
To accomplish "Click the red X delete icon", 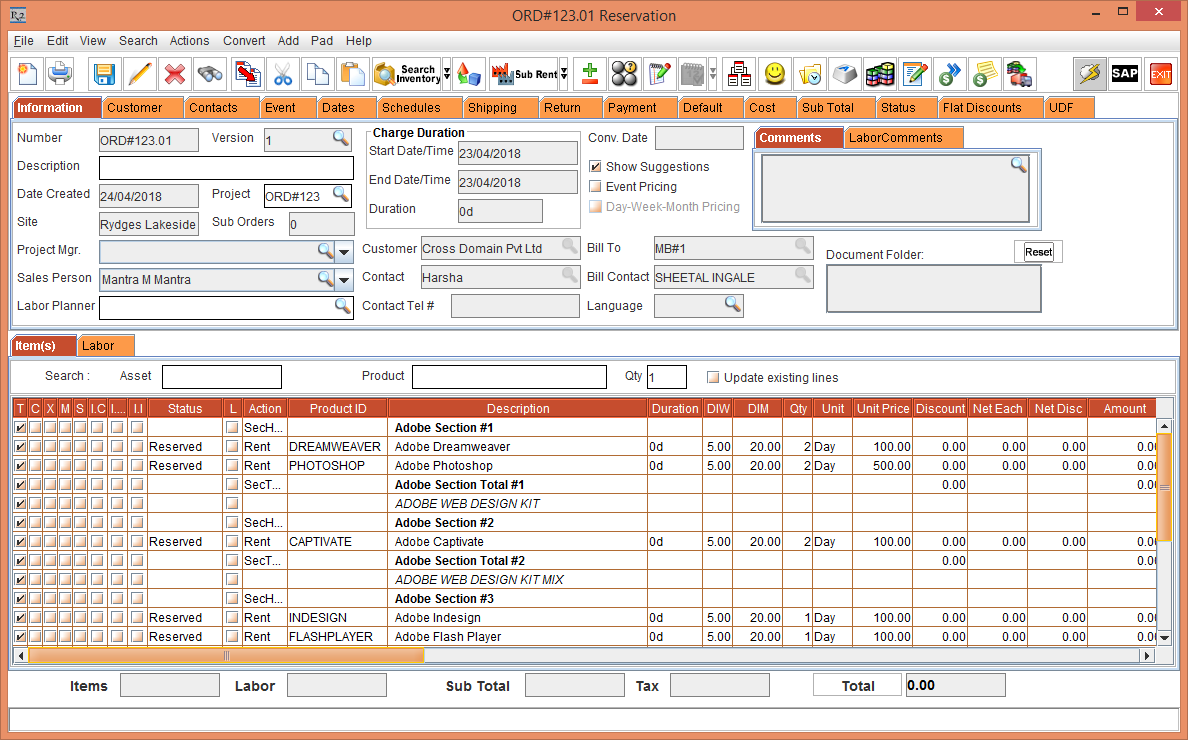I will (175, 74).
